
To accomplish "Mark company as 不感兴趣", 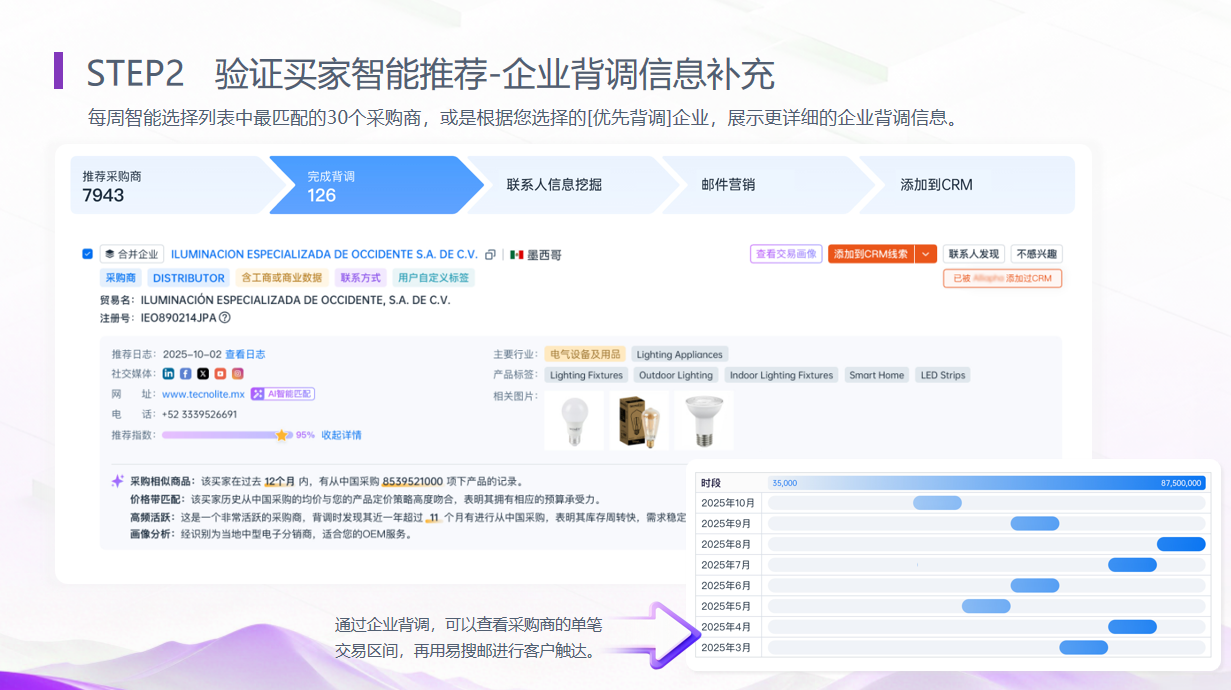I will click(1037, 254).
